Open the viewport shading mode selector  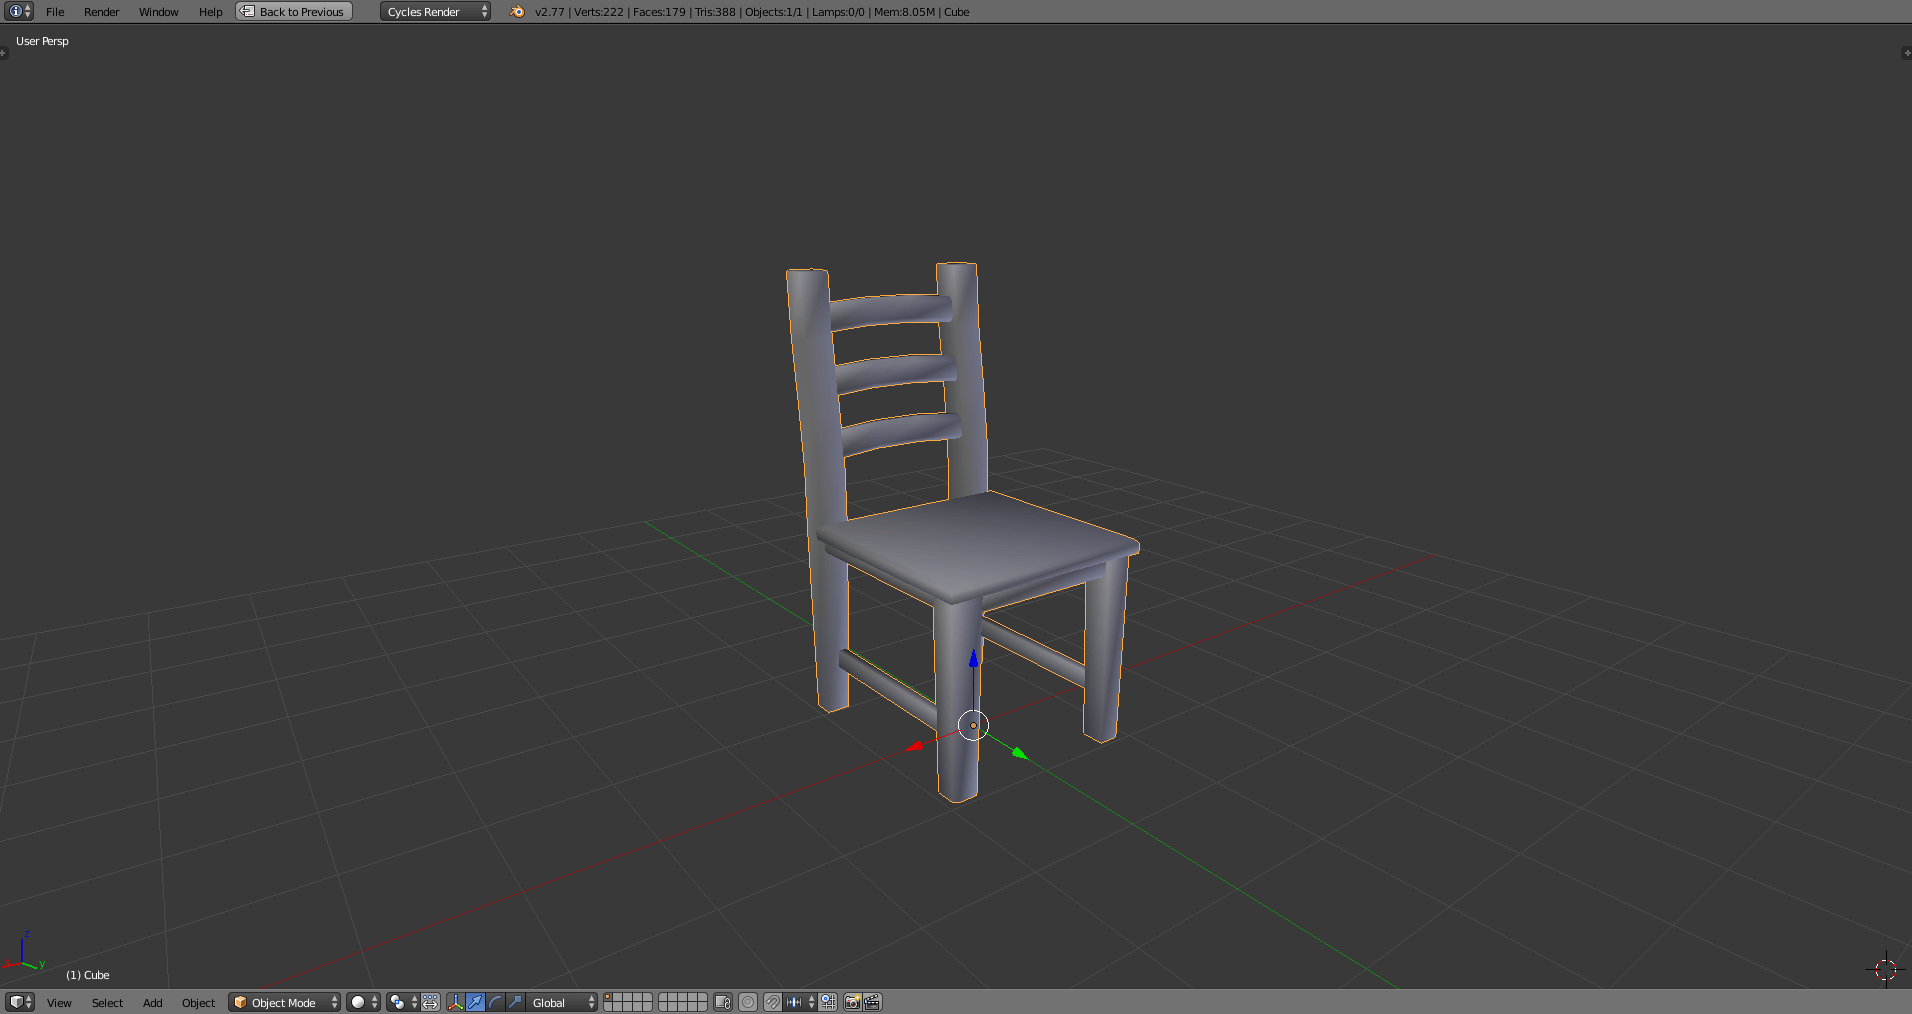point(363,1002)
